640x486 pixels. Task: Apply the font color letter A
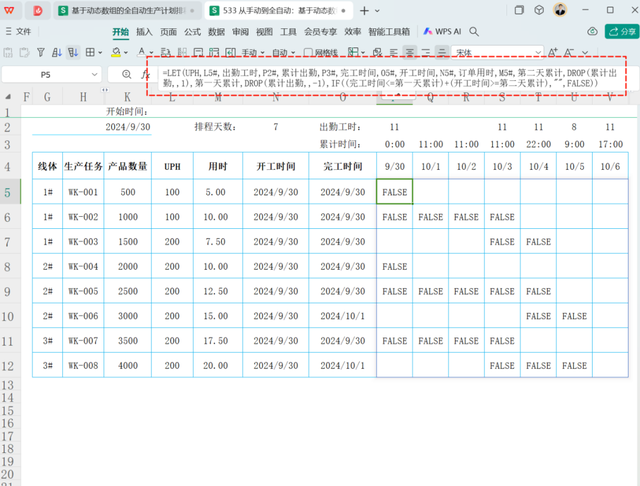point(141,52)
